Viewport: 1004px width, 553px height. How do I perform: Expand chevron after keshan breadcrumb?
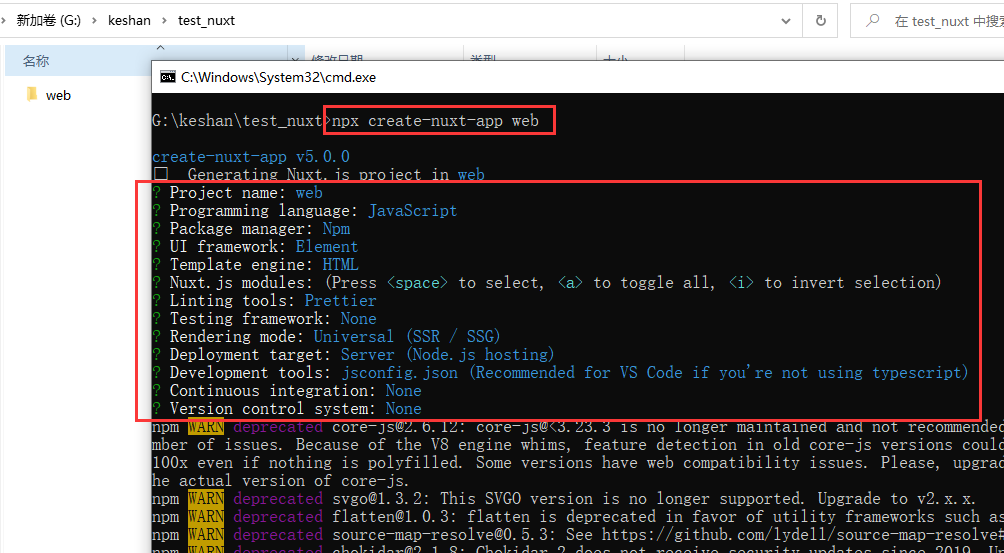(164, 20)
